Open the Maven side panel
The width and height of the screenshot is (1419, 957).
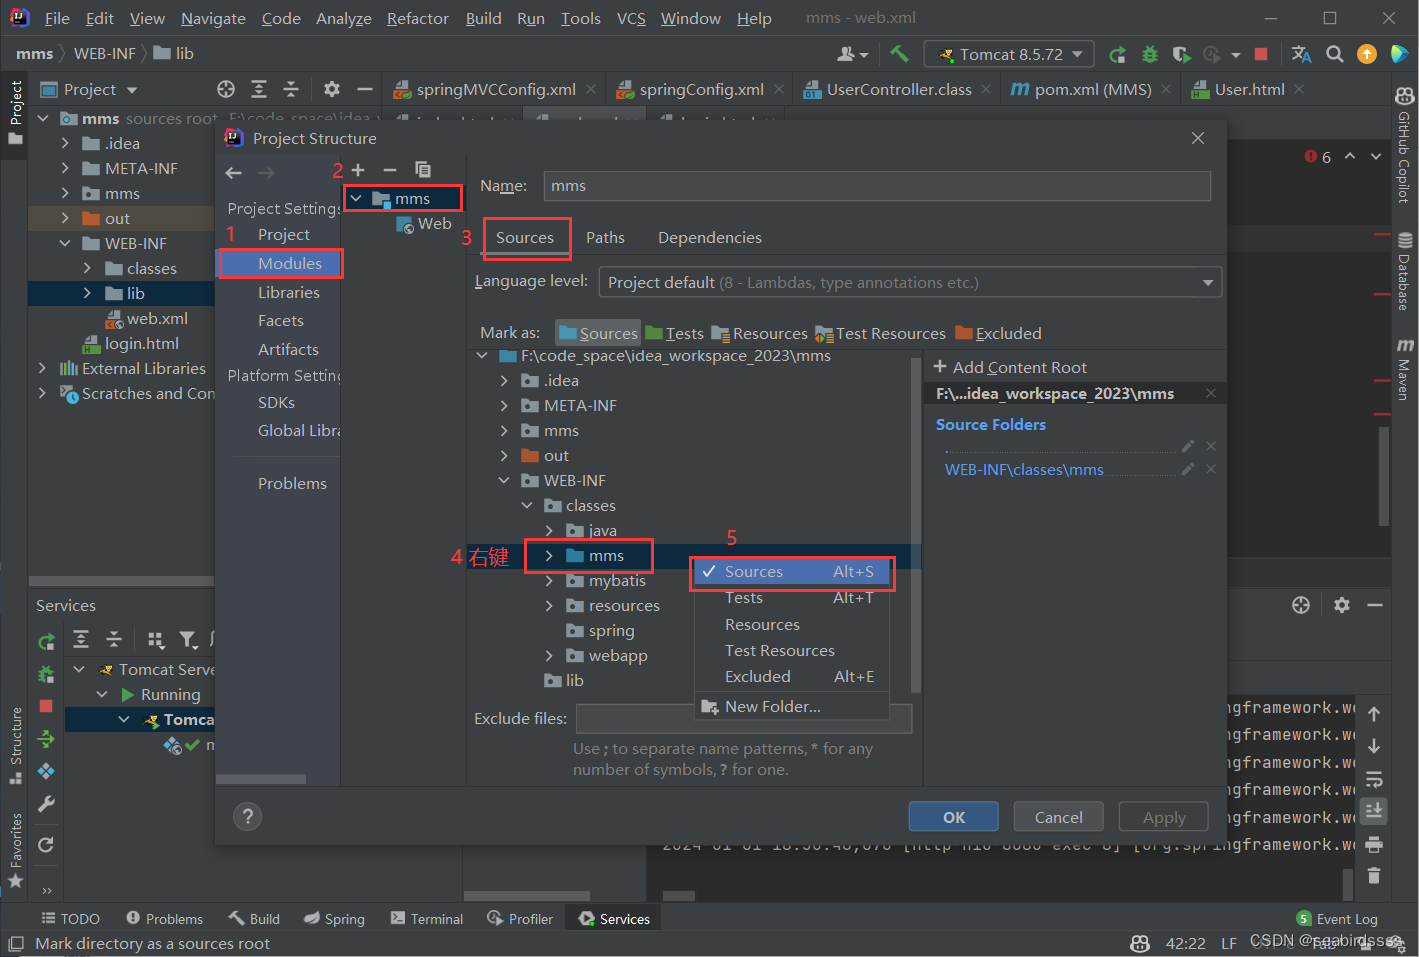tap(1404, 369)
